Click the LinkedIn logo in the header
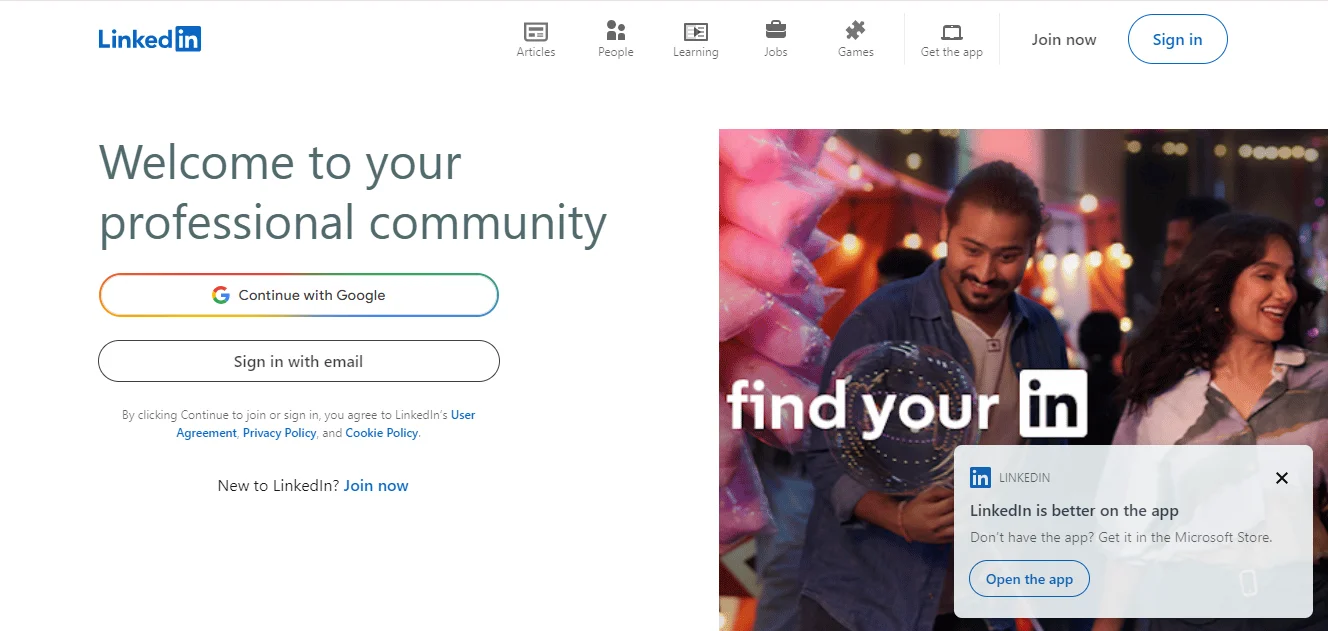This screenshot has height=631, width=1328. [x=150, y=39]
